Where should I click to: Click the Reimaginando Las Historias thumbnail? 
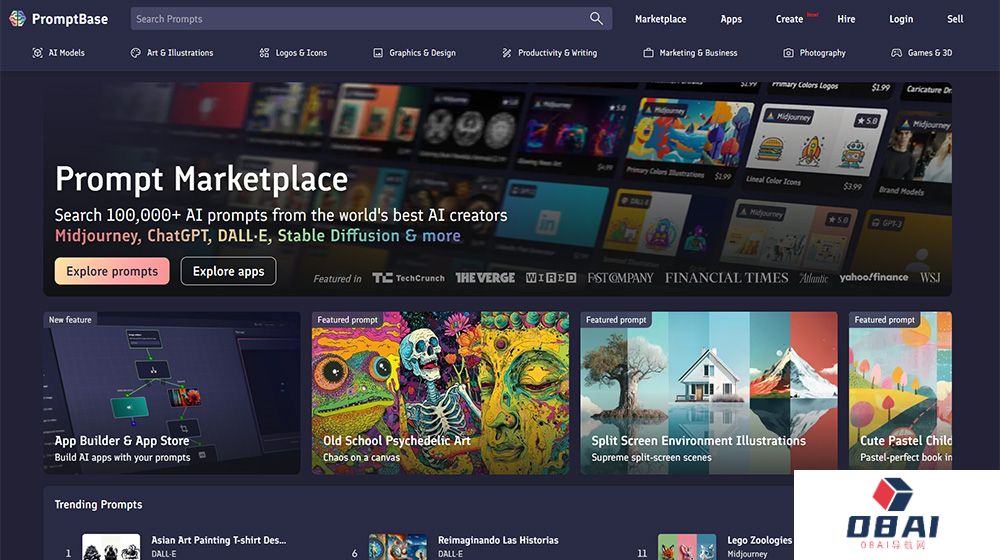pos(398,547)
